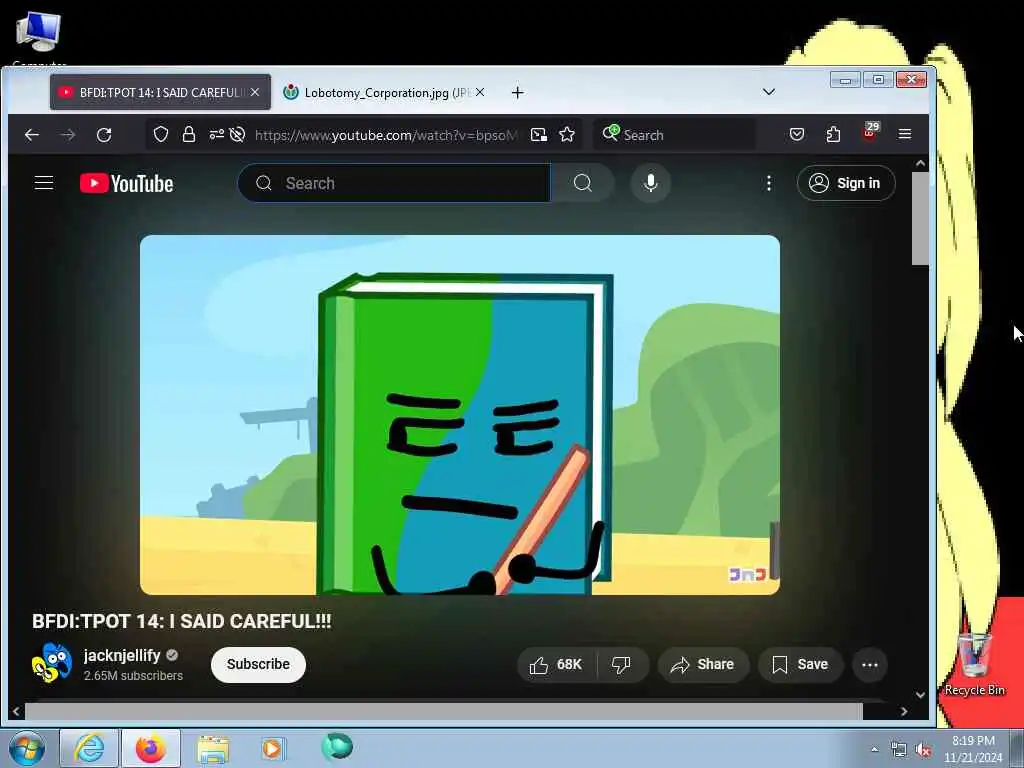Viewport: 1024px width, 768px height.
Task: Click horizontal scrollbar left arrow
Action: click(x=16, y=711)
